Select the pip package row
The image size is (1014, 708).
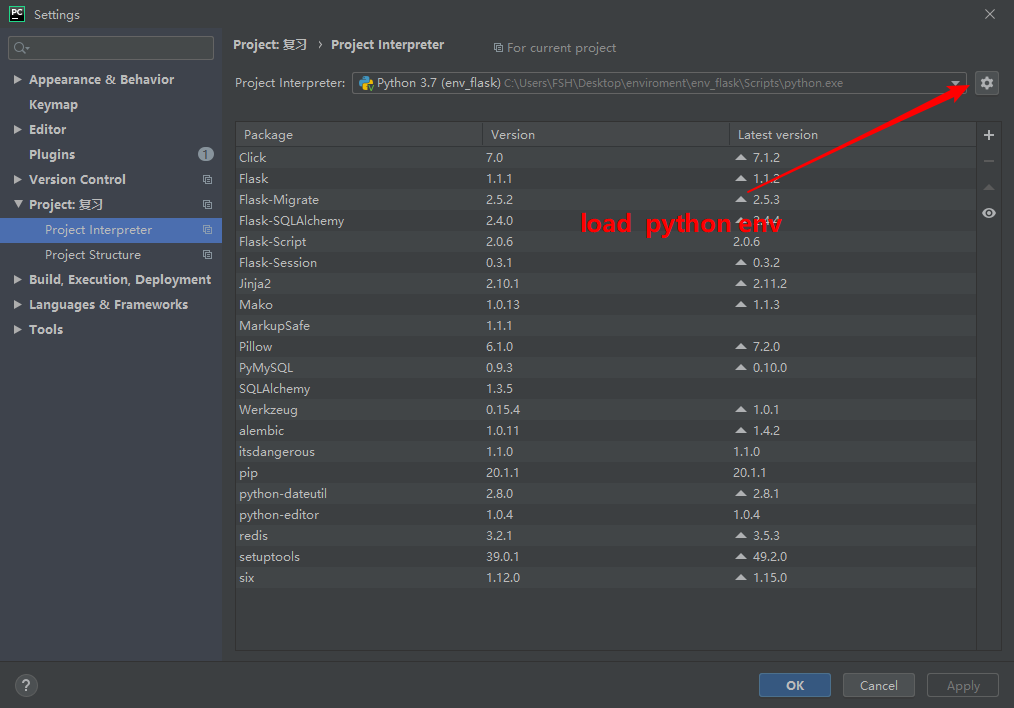[x=605, y=473]
